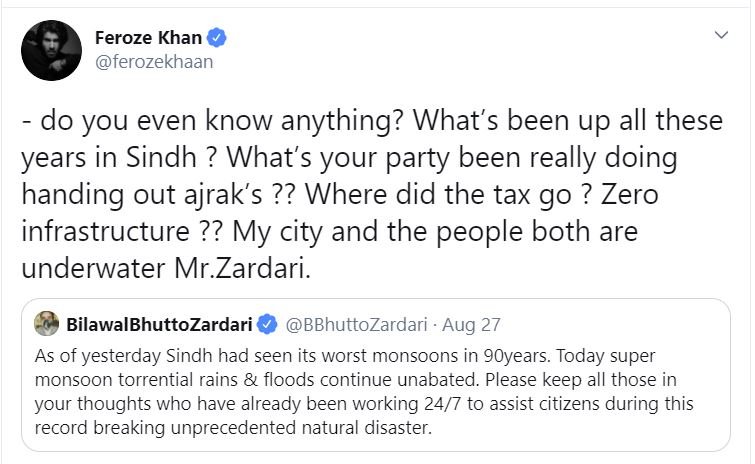Click Bilawal Bhutto Zardari's small avatar
The height and width of the screenshot is (464, 755).
click(47, 323)
